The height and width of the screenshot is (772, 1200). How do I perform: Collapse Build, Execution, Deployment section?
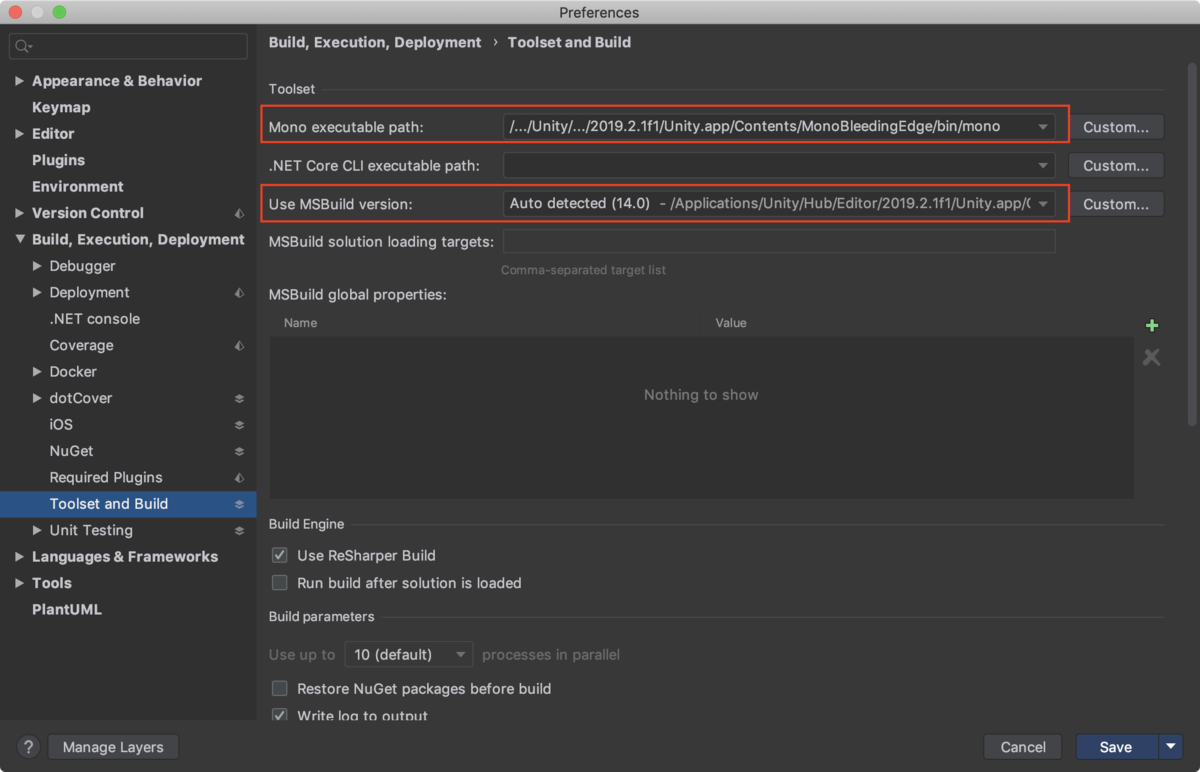click(x=19, y=240)
